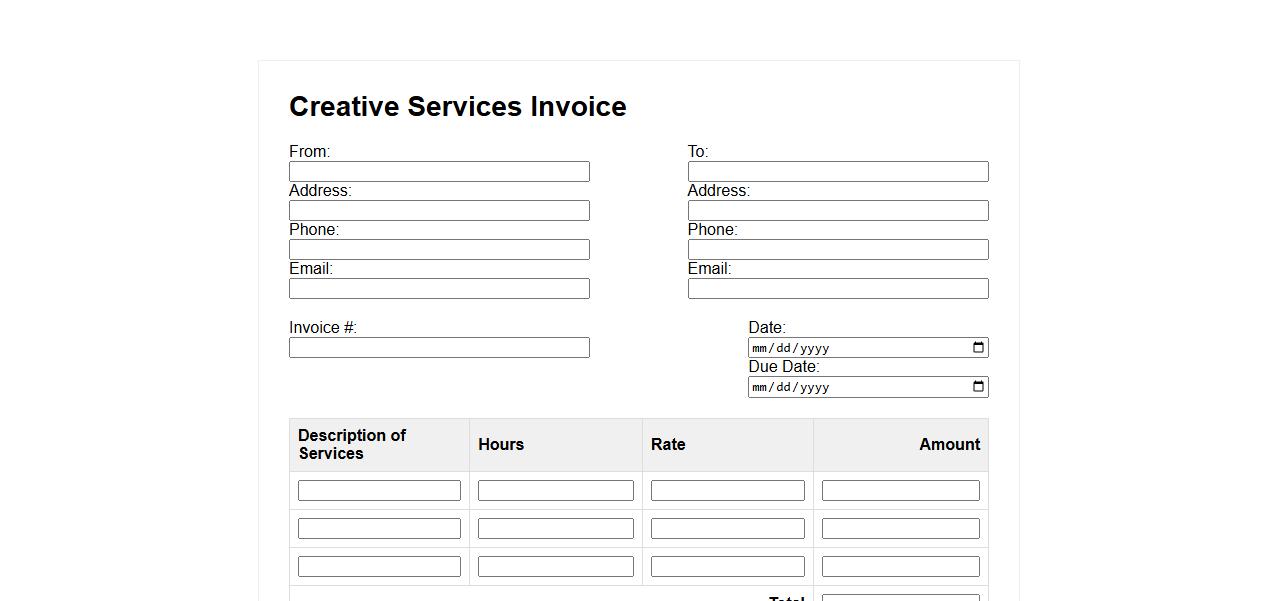The height and width of the screenshot is (601, 1278).
Task: Click the sender Email input box
Action: [439, 289]
